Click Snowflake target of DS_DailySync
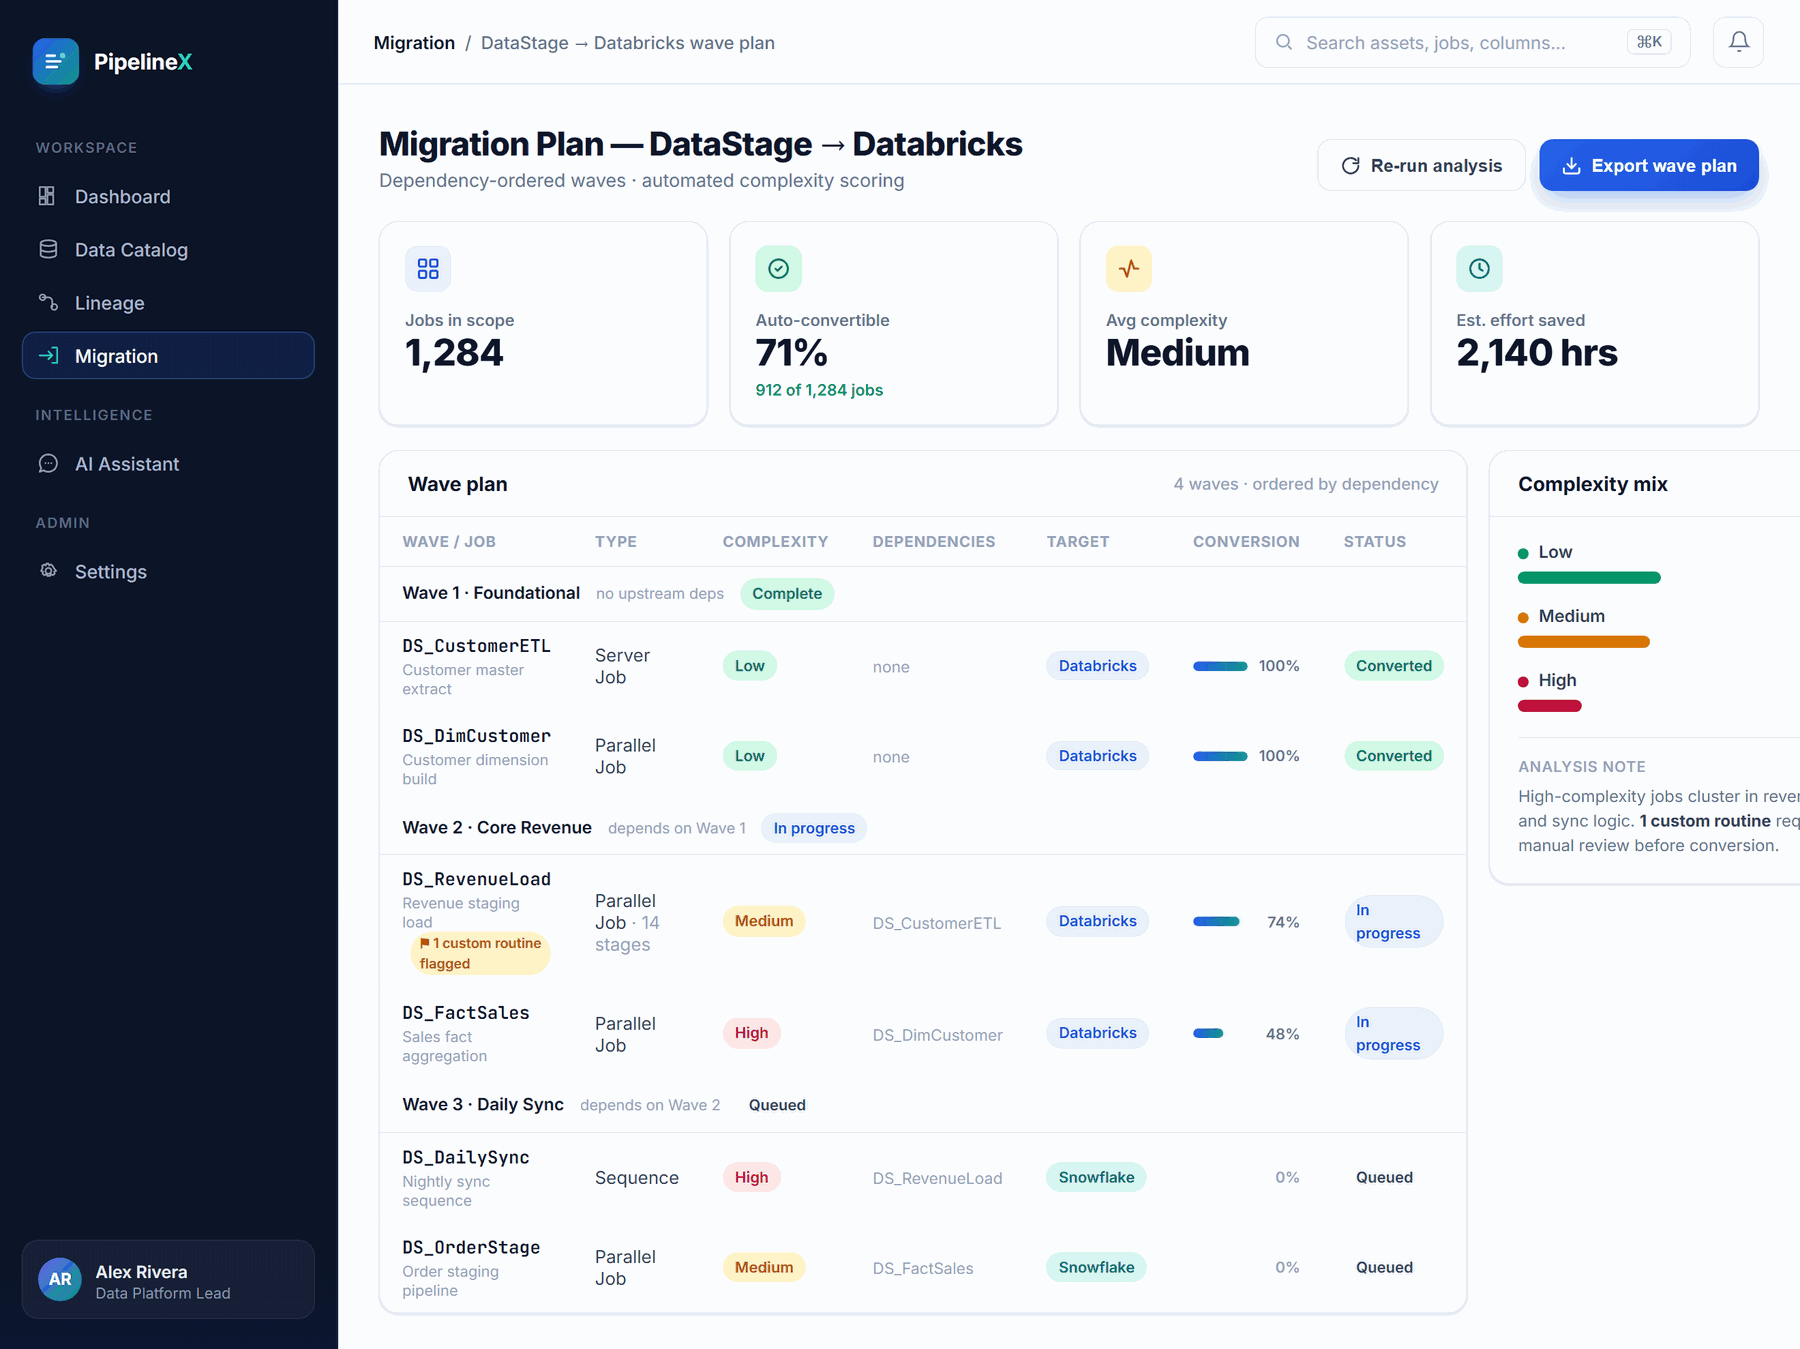Screen dimensions: 1800x1349 1096,1177
